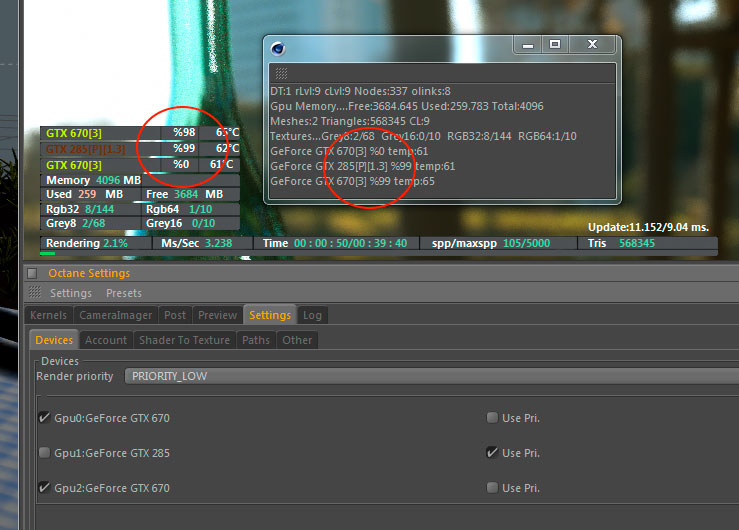
Task: Click the Rgb32 8/144 value
Action: [x=80, y=209]
